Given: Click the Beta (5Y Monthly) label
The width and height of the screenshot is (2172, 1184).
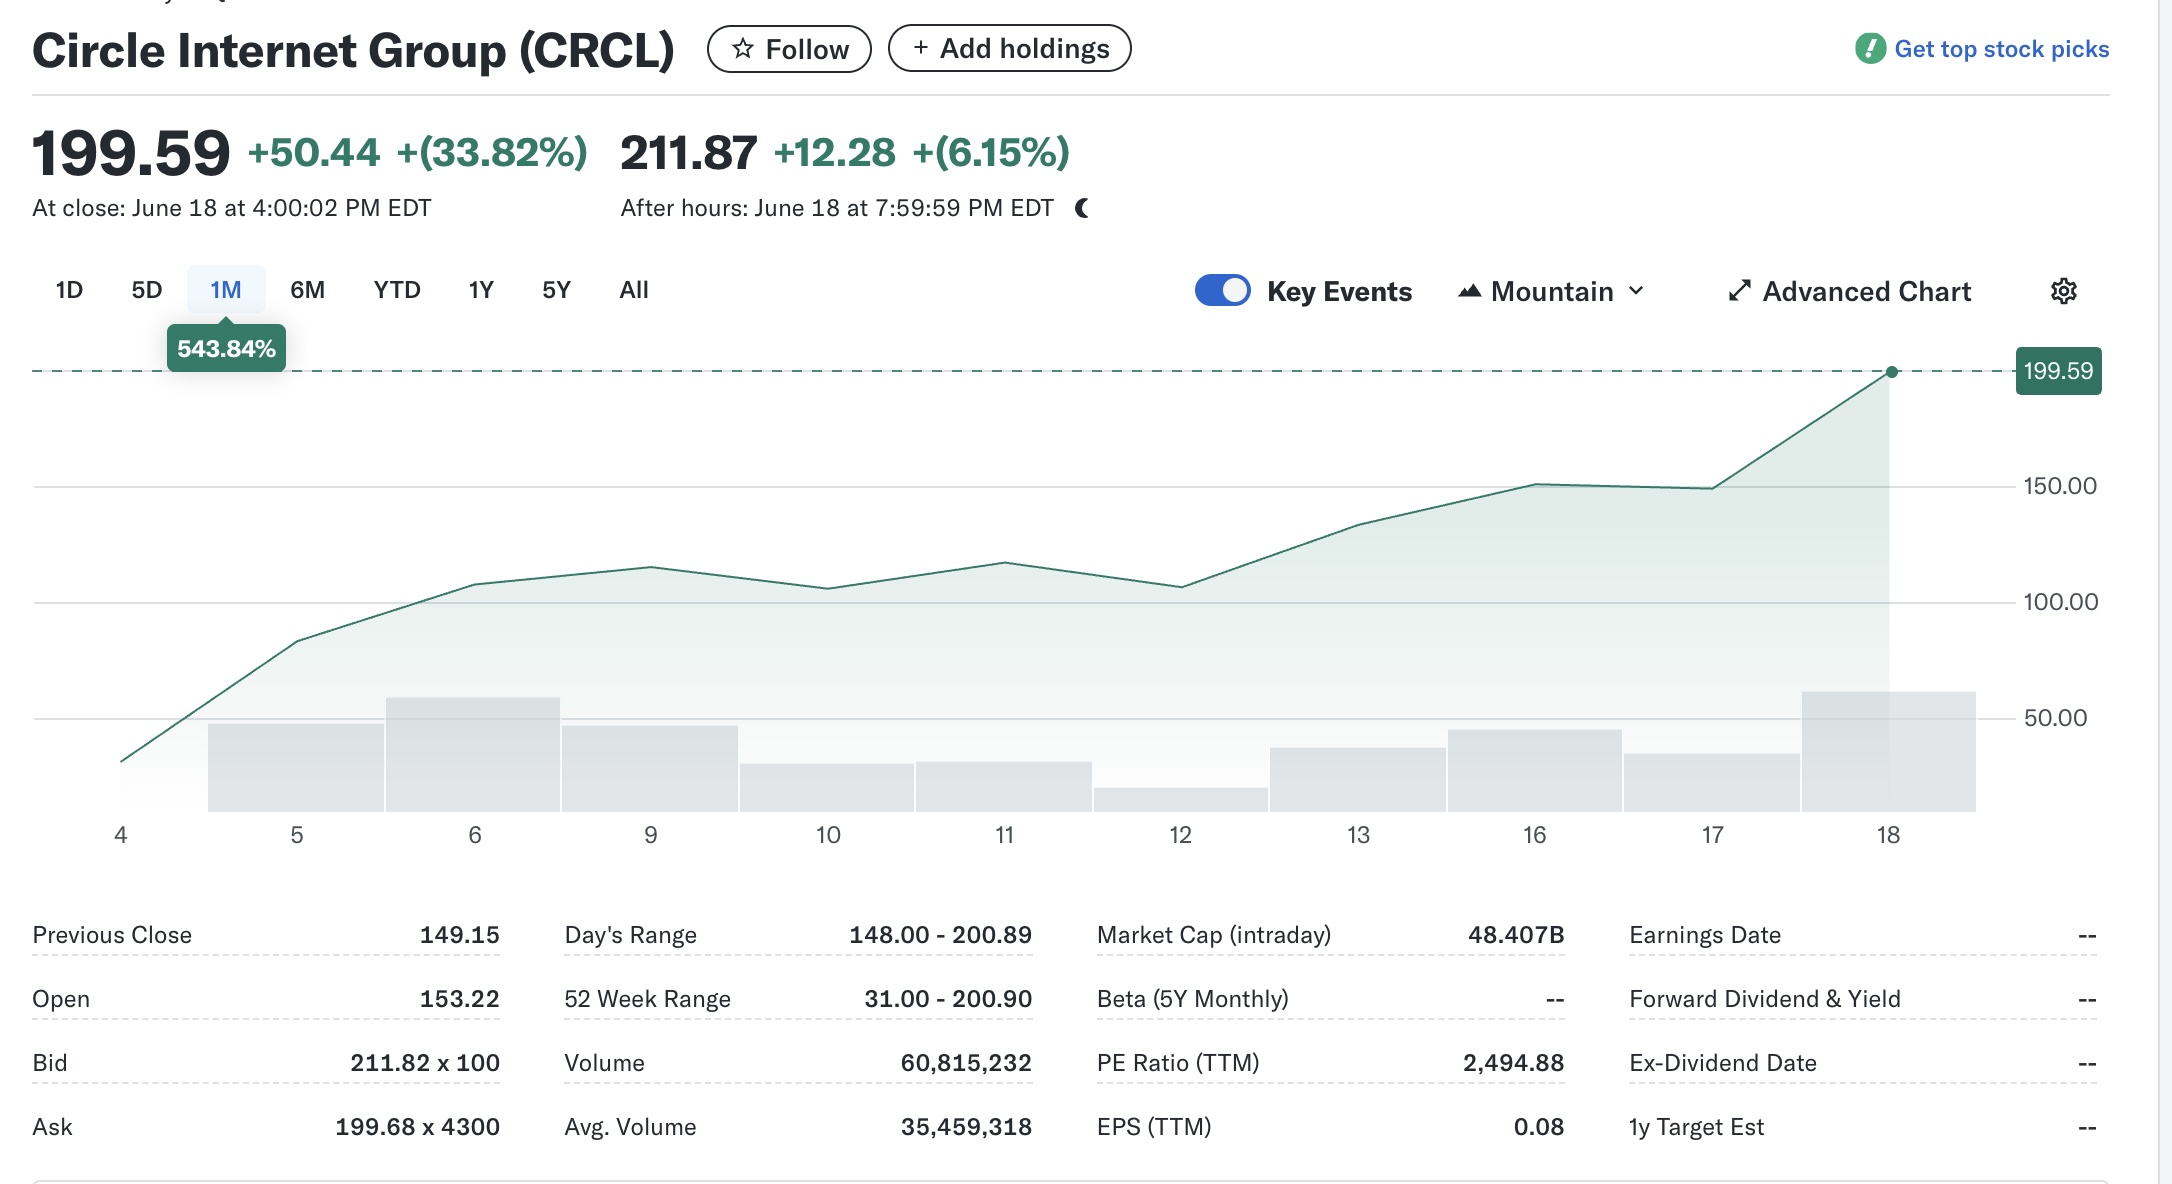Looking at the screenshot, I should click(x=1192, y=999).
